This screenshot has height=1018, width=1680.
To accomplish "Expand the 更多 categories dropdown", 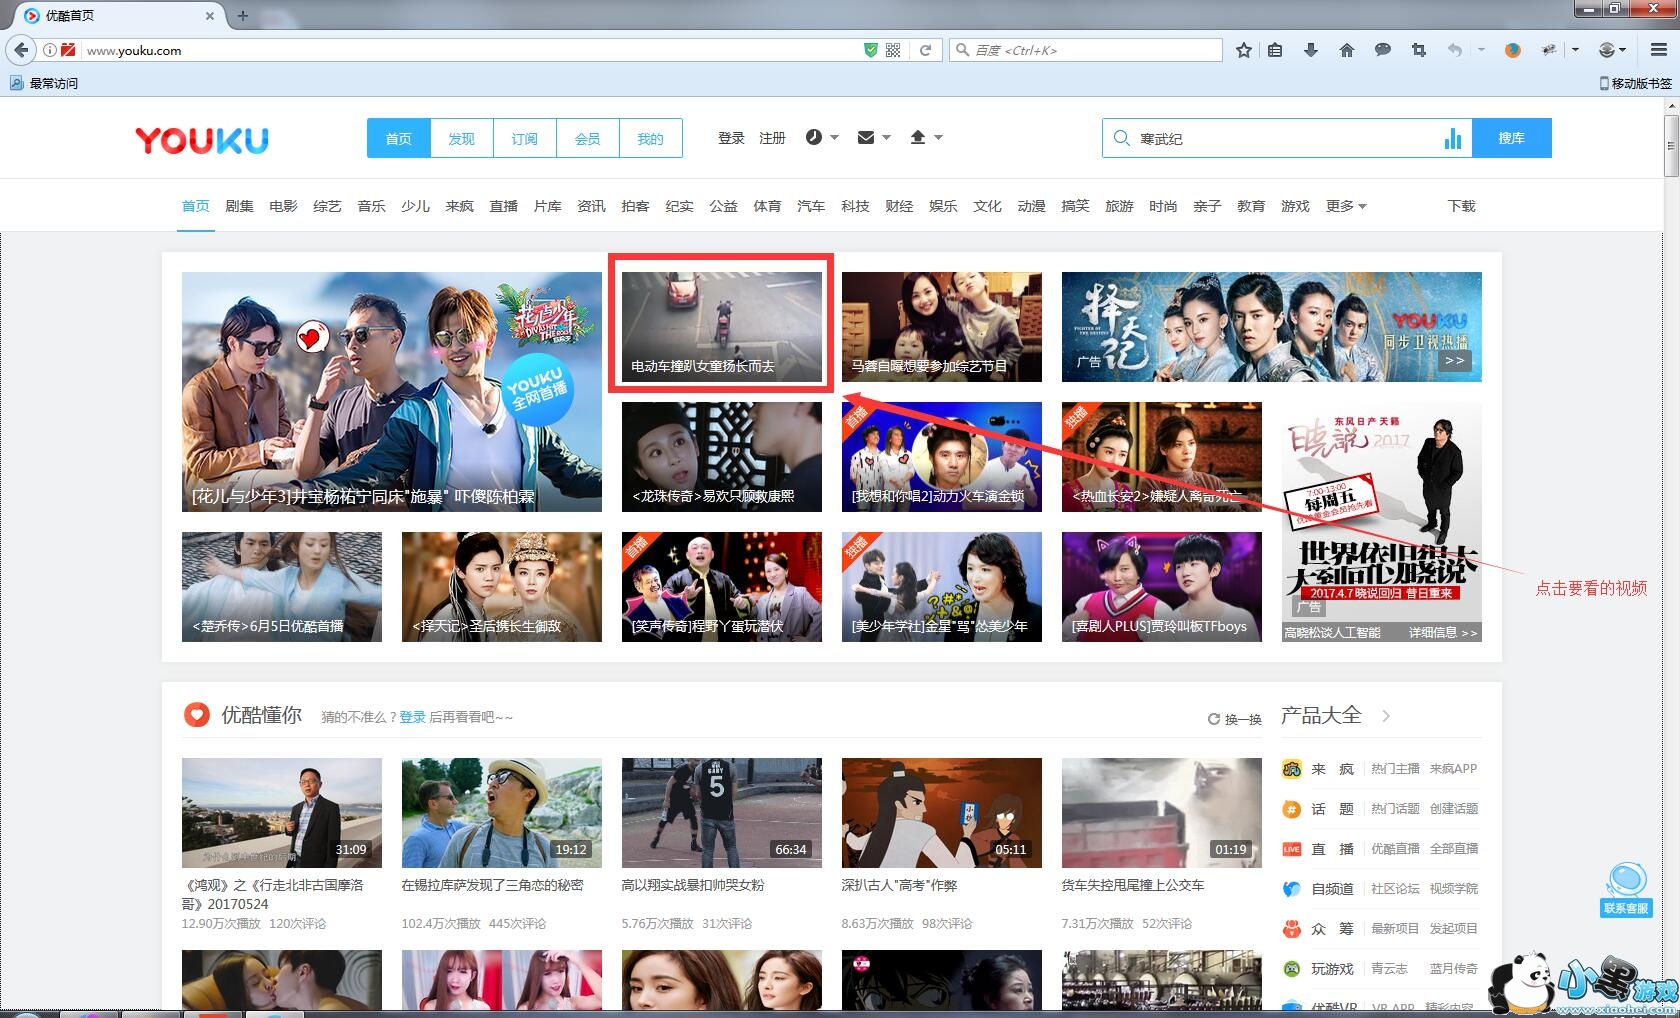I will click(1345, 206).
